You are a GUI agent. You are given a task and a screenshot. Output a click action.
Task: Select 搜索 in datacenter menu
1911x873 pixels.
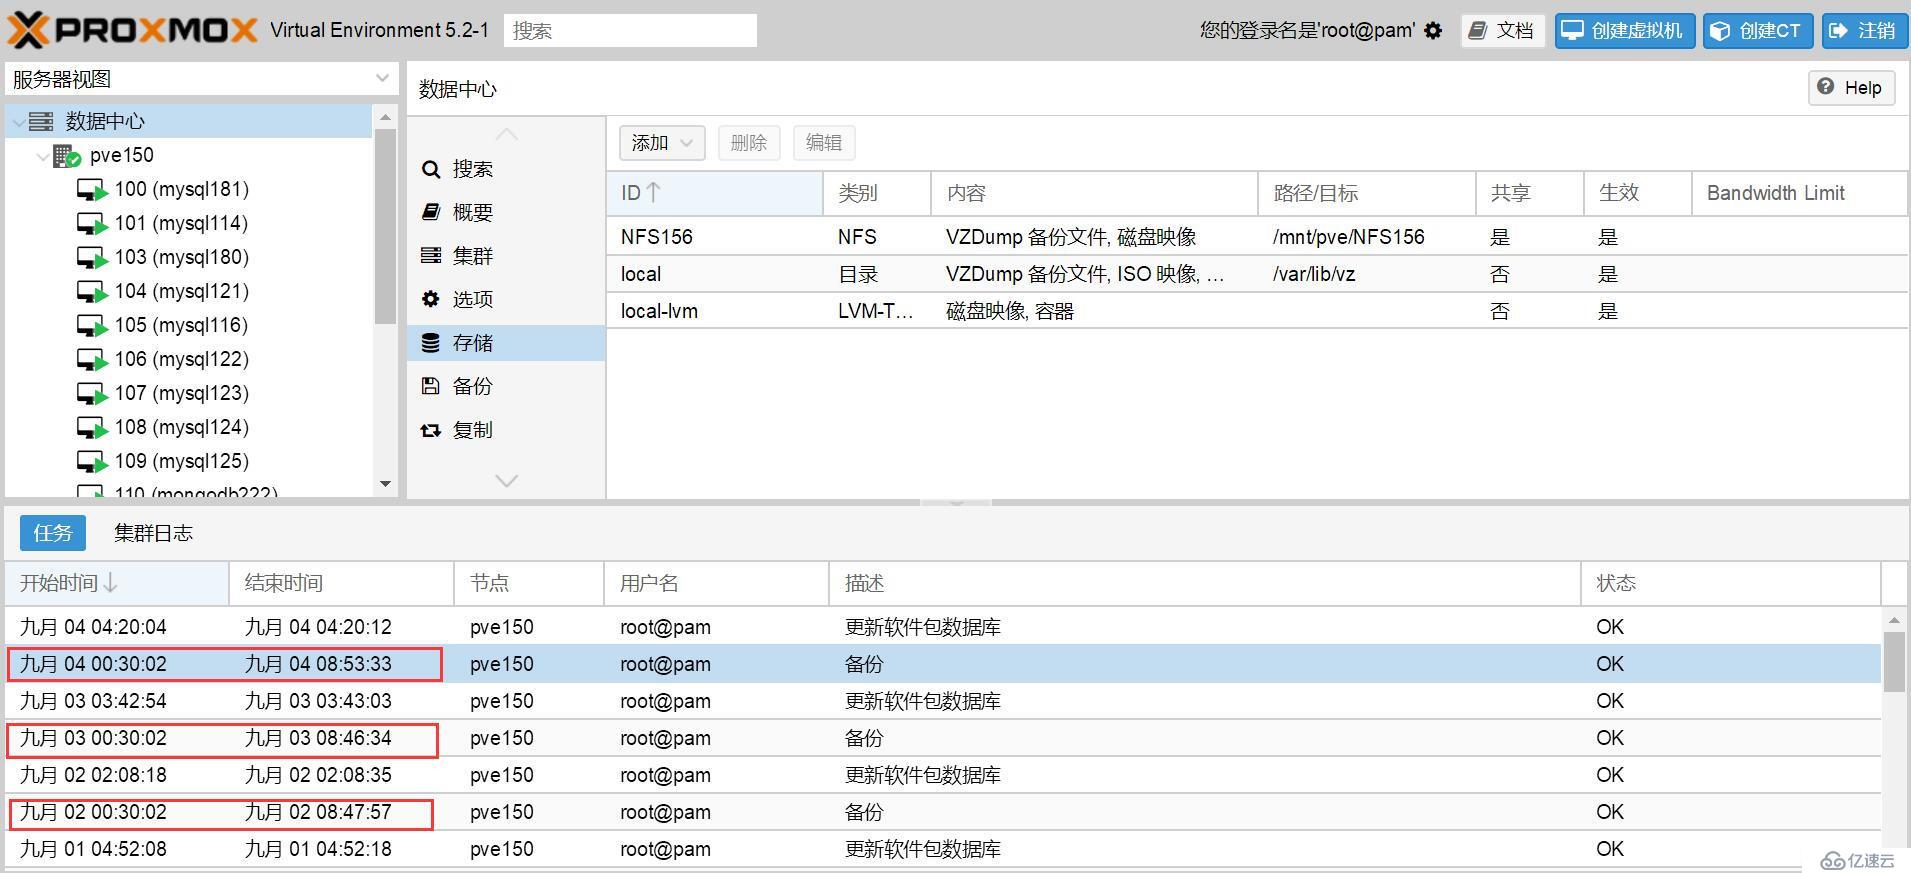(506, 169)
